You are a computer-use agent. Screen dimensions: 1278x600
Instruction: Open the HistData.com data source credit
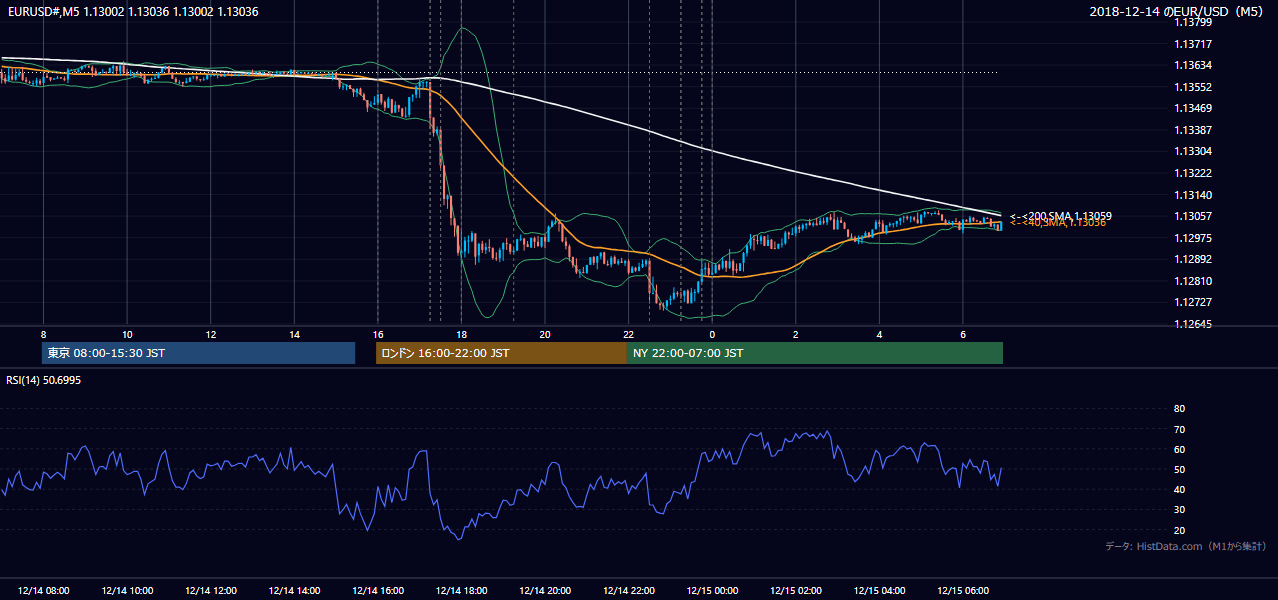coord(1186,546)
